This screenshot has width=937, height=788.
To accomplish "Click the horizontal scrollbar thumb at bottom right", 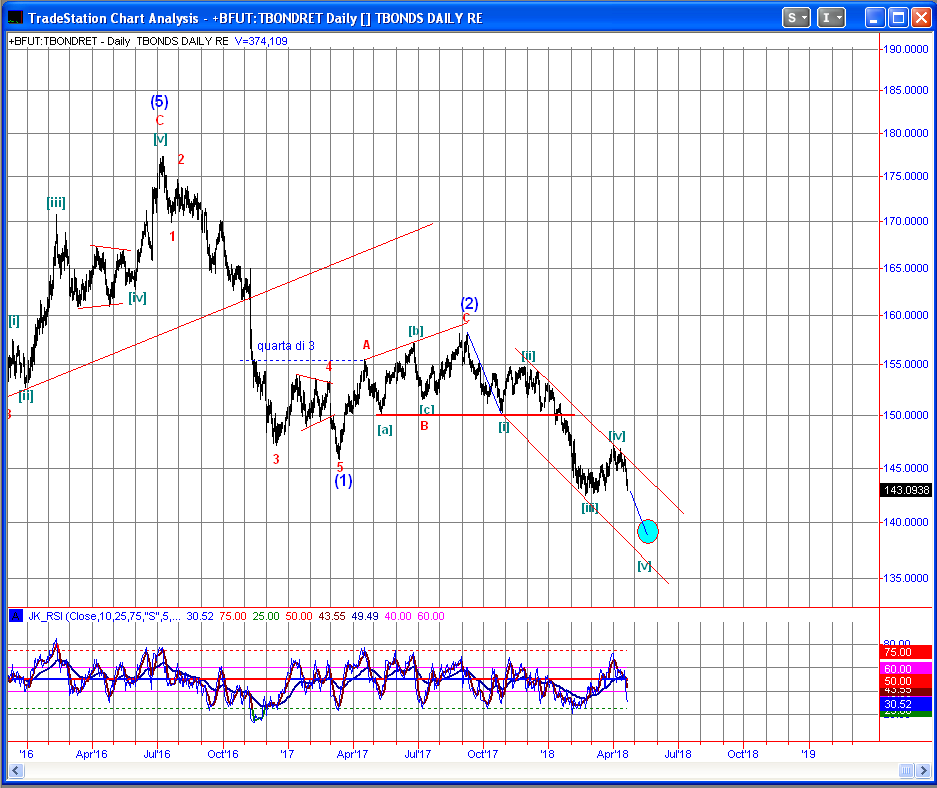I will [907, 771].
